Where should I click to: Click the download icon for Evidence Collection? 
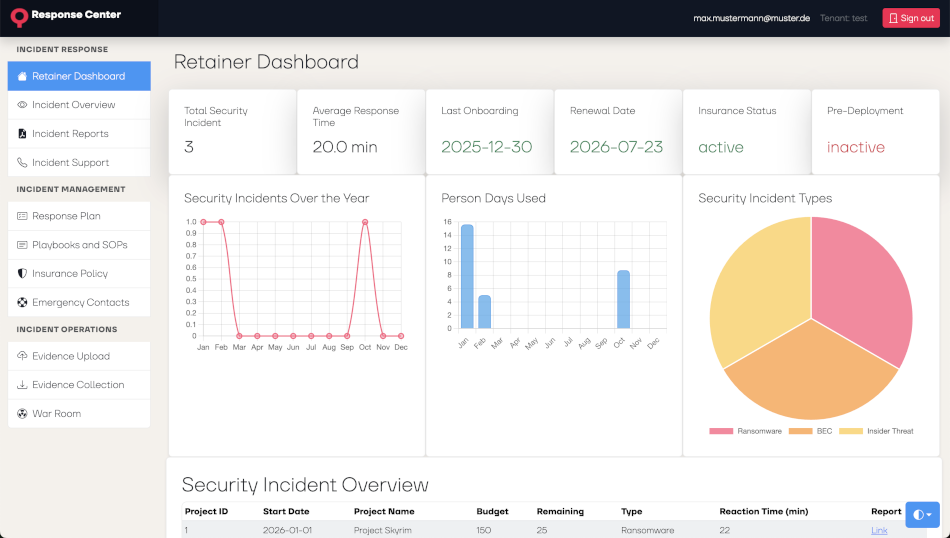[22, 385]
